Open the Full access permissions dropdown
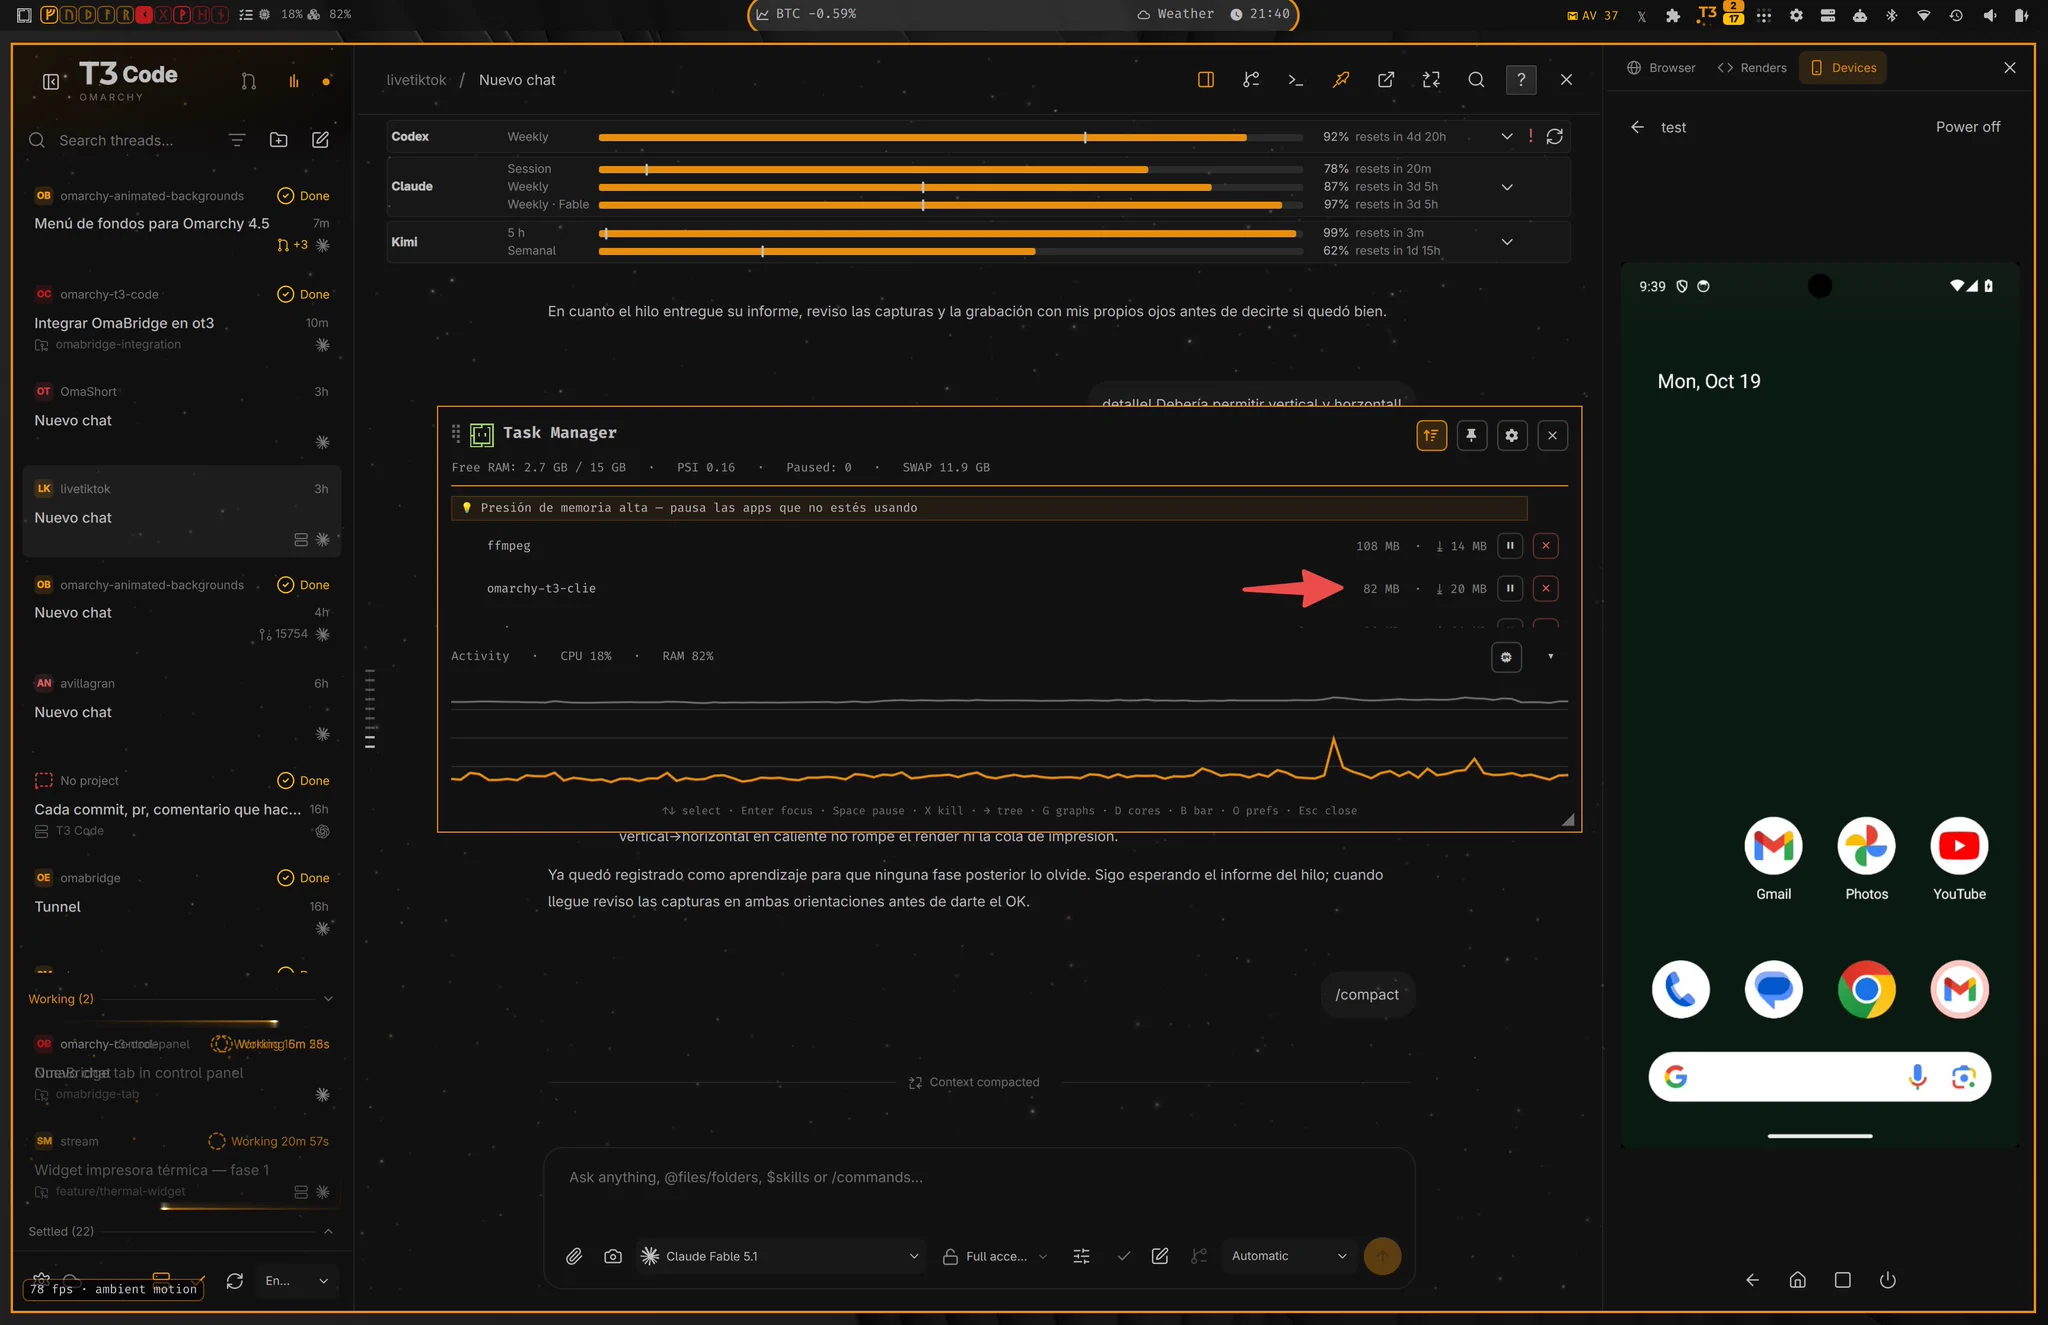2048x1325 pixels. click(995, 1256)
